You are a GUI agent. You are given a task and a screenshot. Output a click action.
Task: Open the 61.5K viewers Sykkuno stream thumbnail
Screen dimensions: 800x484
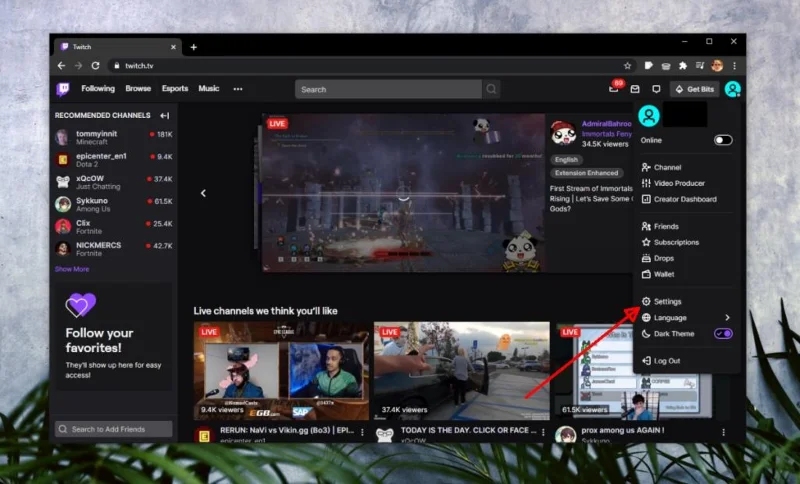point(634,371)
